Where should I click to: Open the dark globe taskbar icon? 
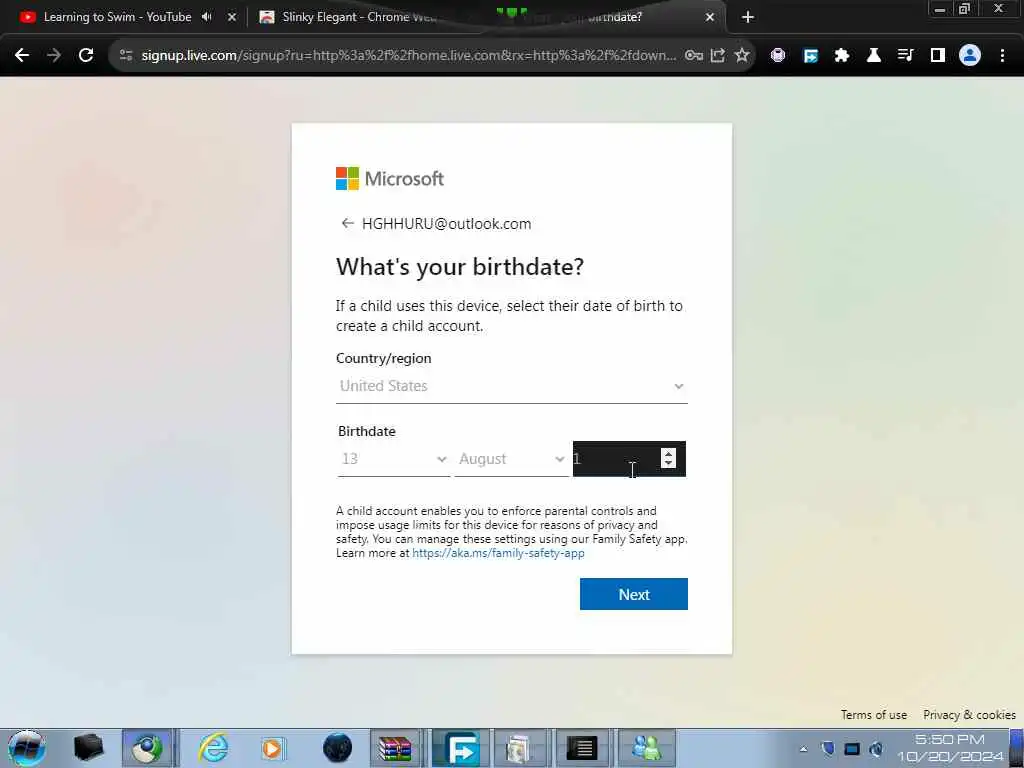[x=338, y=748]
